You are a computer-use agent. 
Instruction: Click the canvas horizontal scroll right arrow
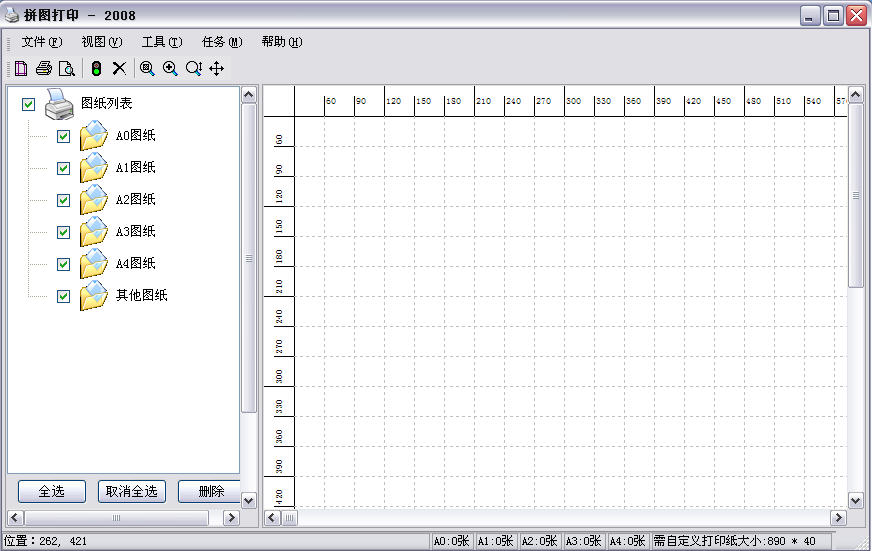[838, 518]
